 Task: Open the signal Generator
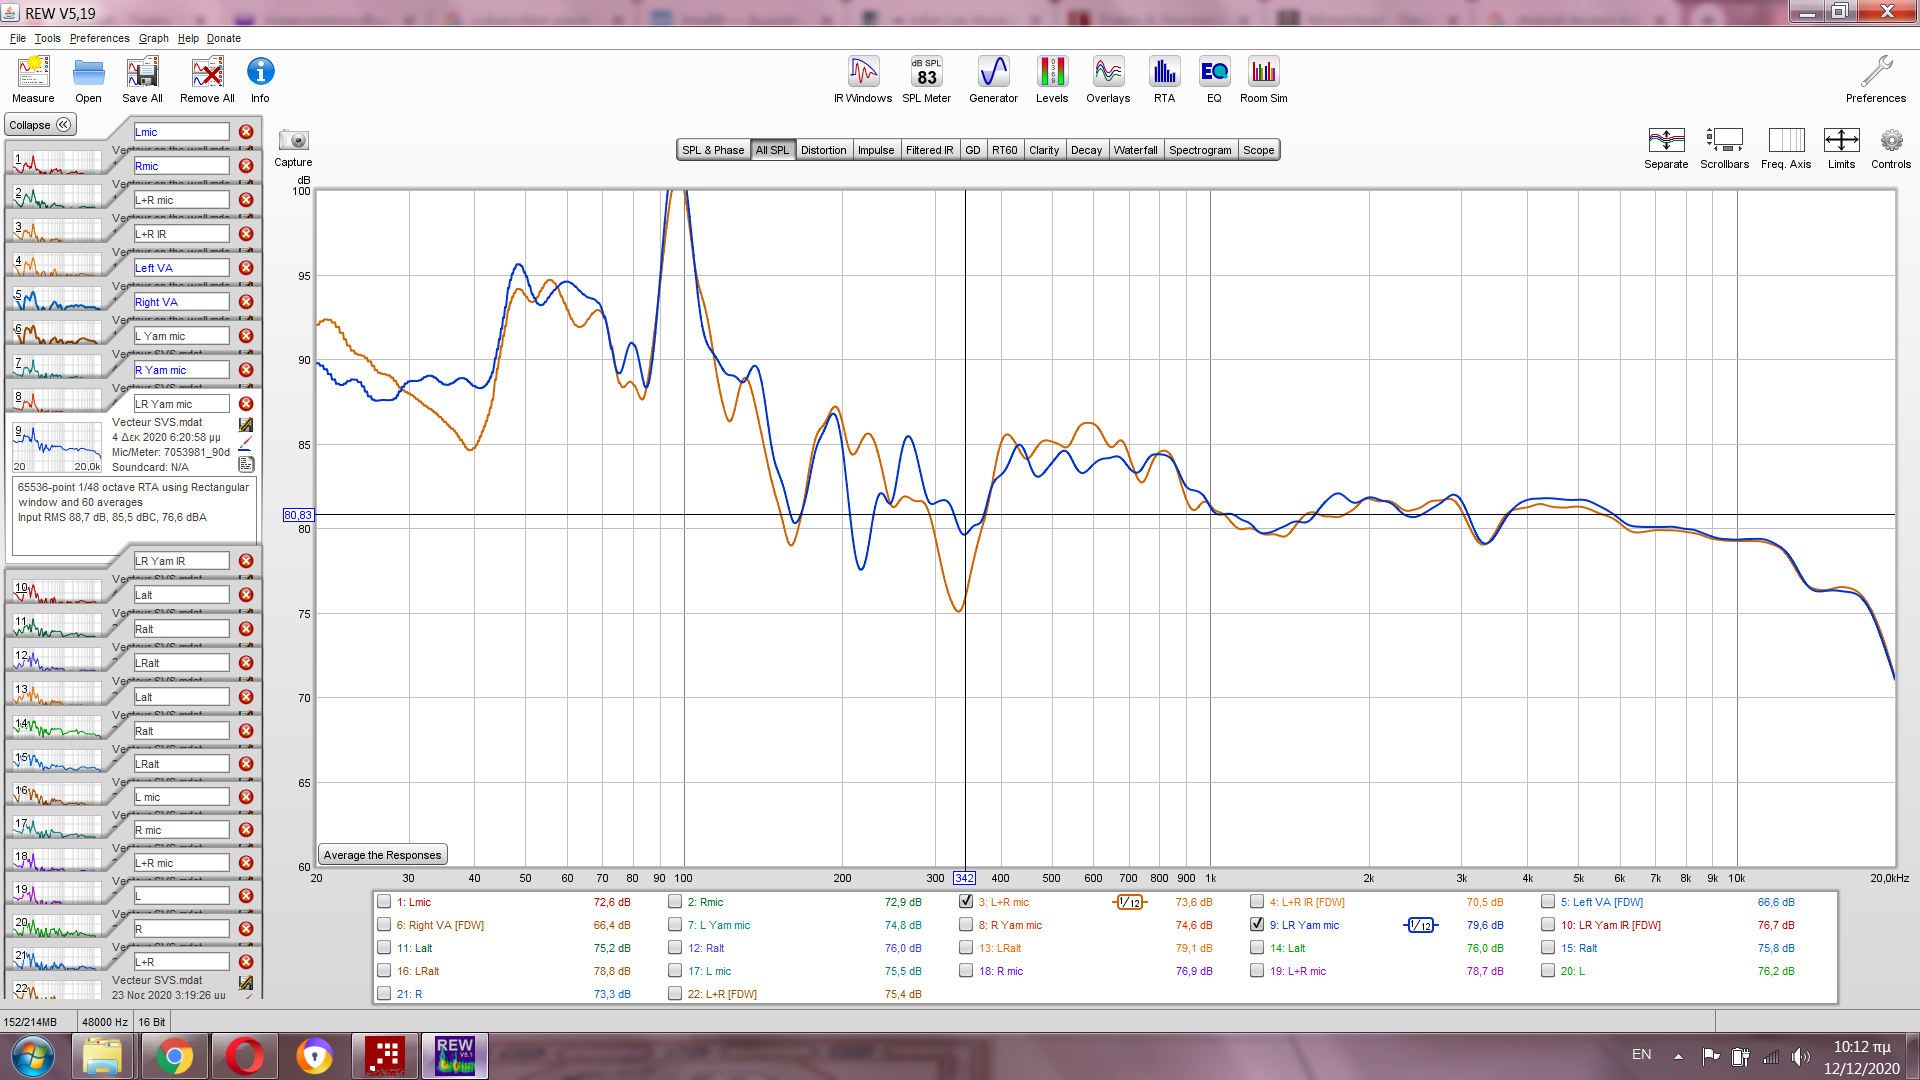click(993, 79)
